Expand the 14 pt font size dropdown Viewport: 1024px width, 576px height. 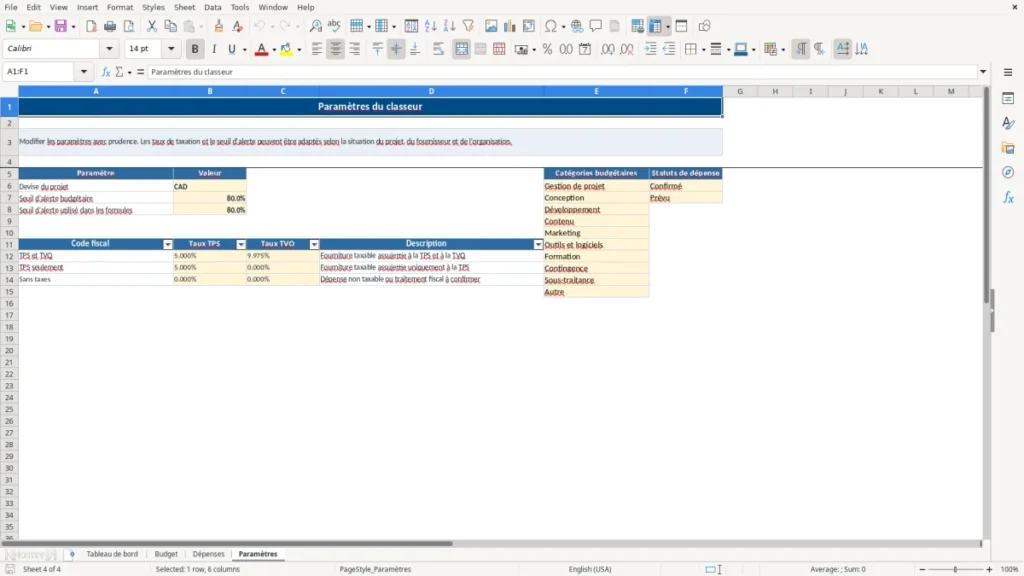pyautogui.click(x=171, y=48)
